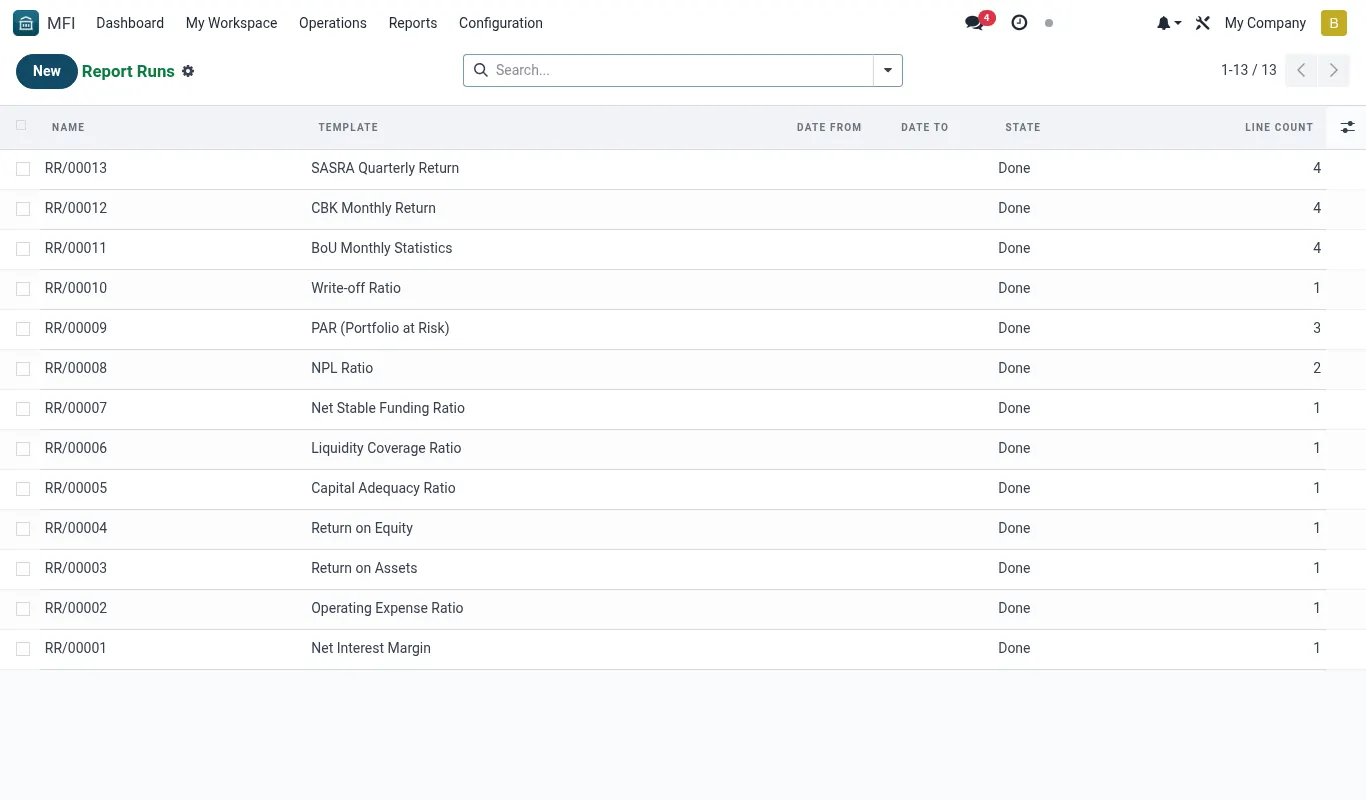Go to next page arrow
Image resolution: width=1366 pixels, height=800 pixels.
1334,70
